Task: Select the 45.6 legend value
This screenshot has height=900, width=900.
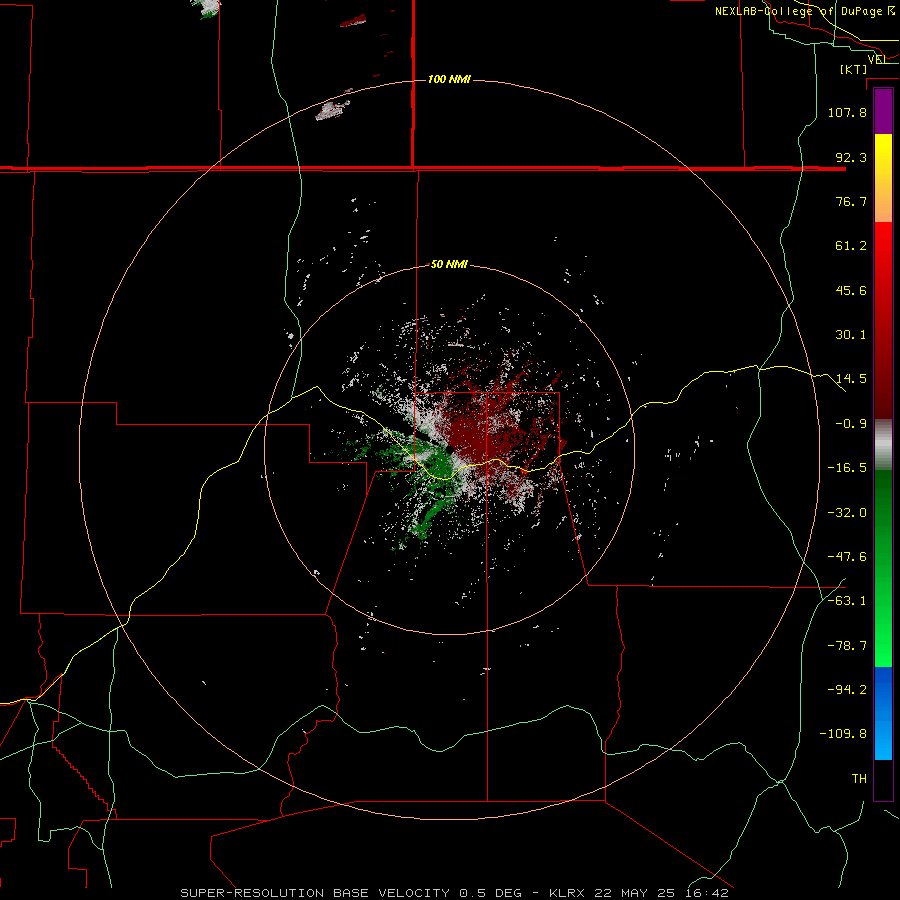Action: 851,290
